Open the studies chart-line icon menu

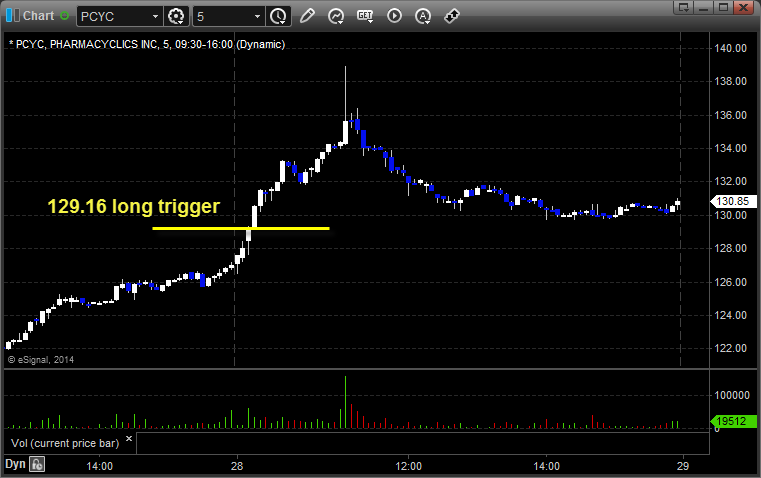[x=336, y=16]
